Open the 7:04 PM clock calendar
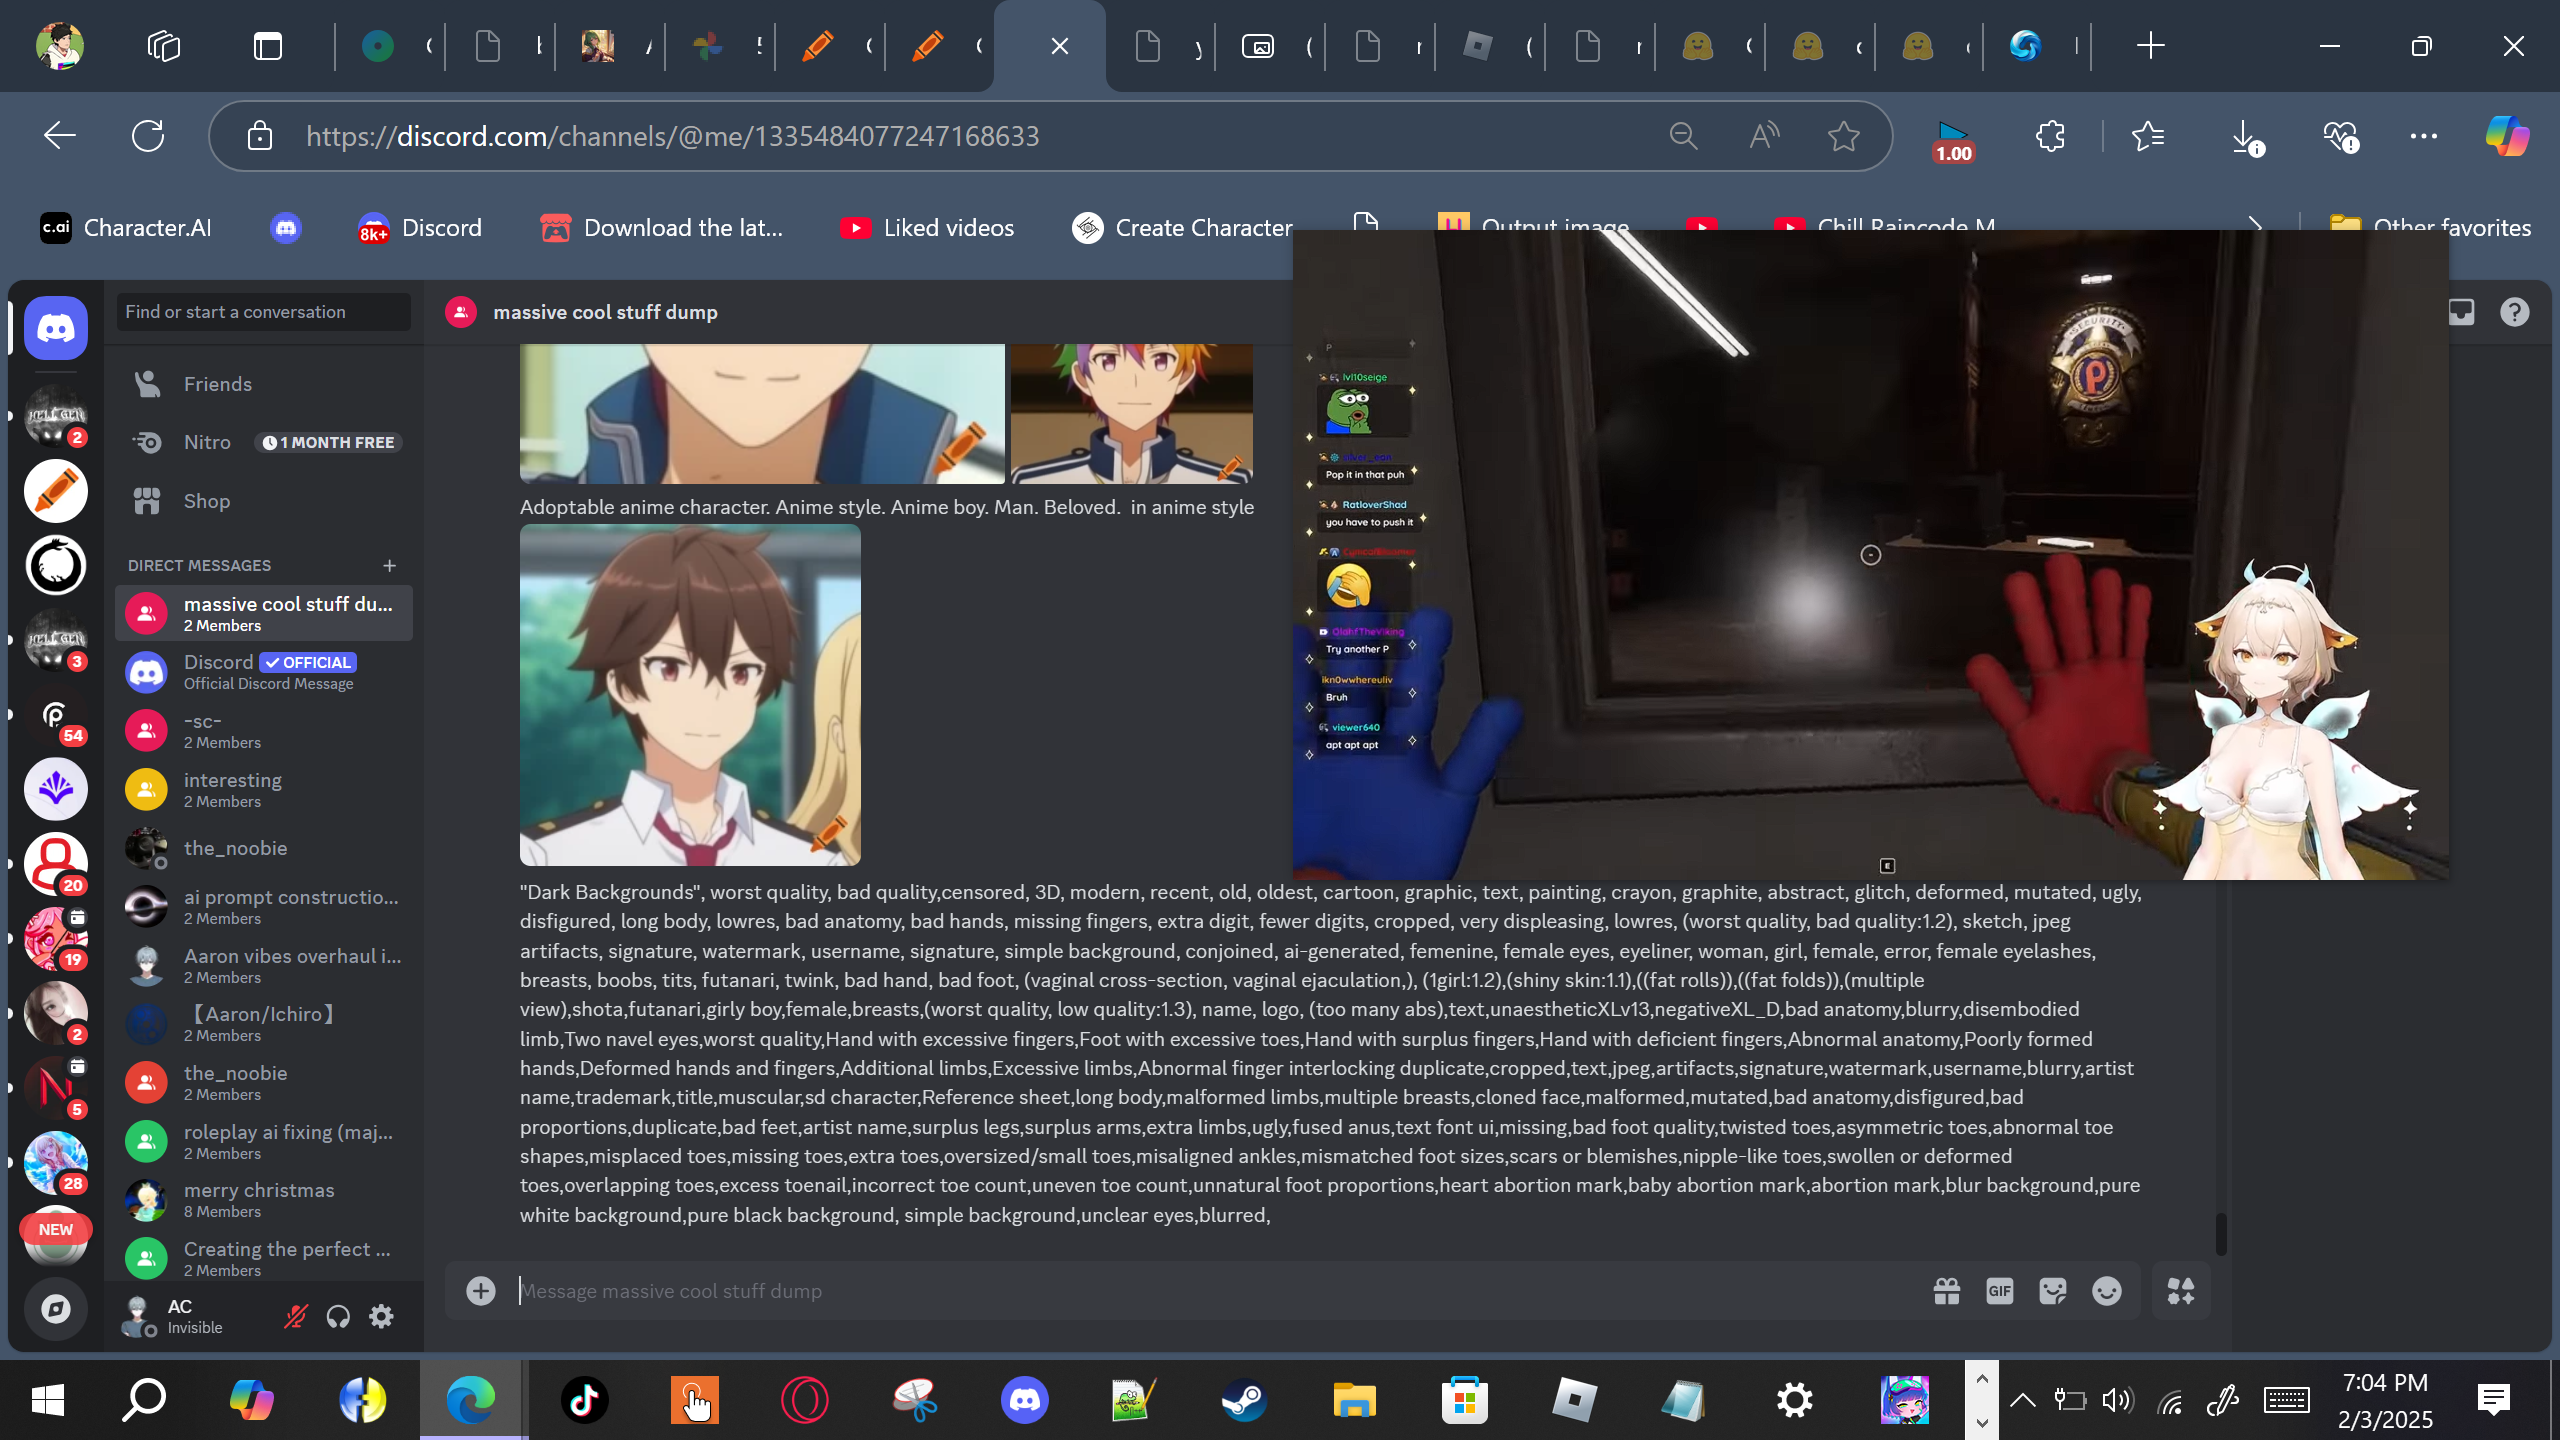This screenshot has height=1440, width=2560. (2386, 1400)
